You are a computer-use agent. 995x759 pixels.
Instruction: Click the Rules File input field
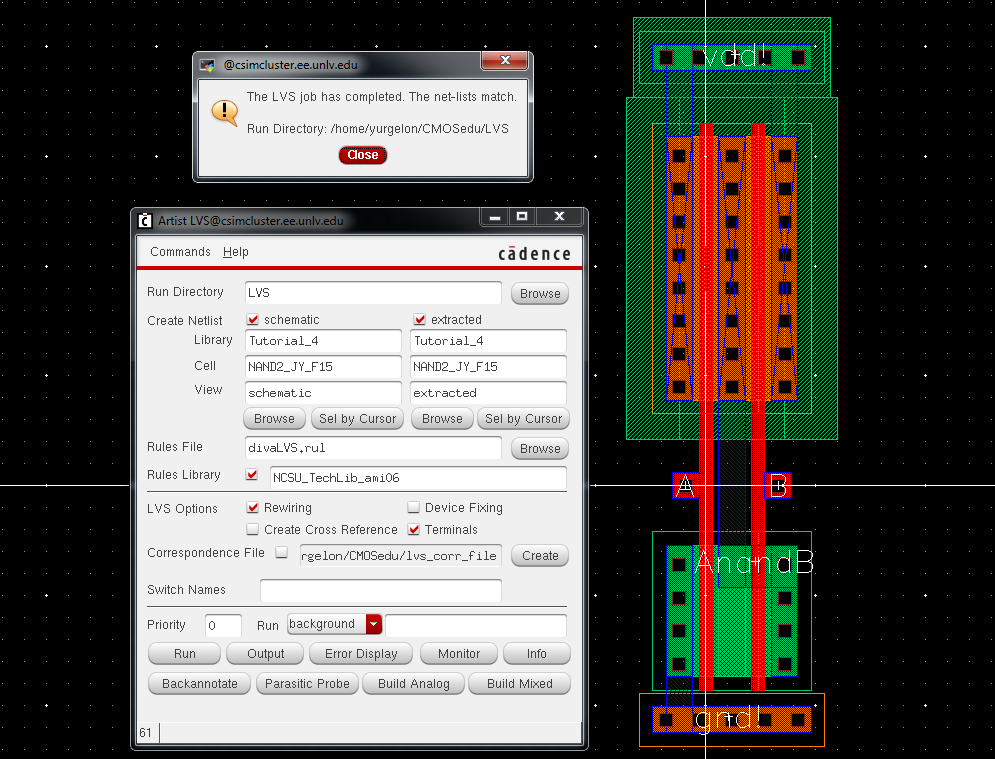[372, 448]
